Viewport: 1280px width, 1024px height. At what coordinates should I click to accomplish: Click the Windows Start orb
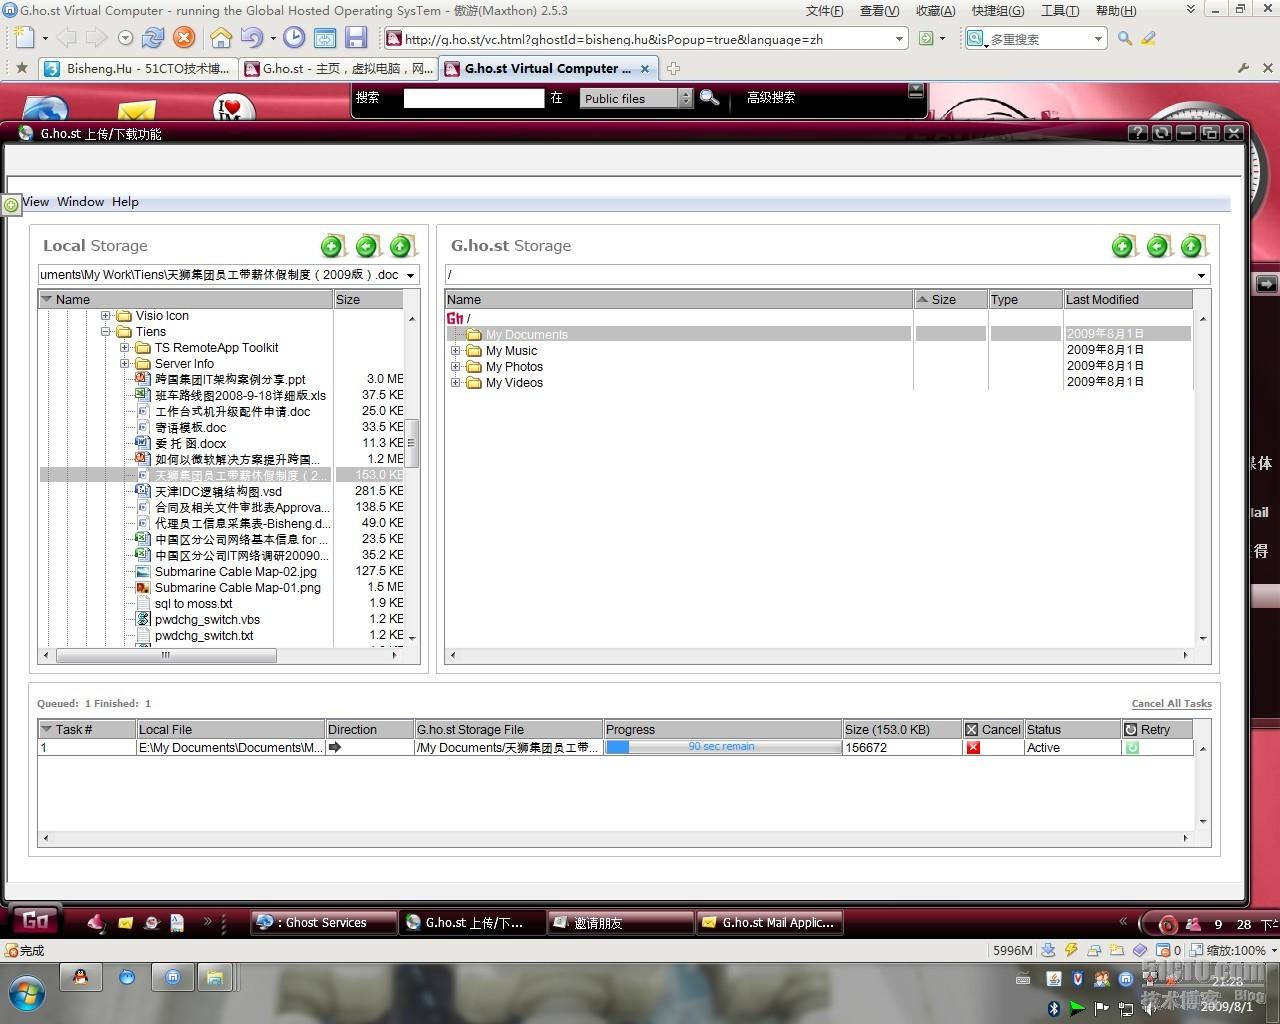25,994
